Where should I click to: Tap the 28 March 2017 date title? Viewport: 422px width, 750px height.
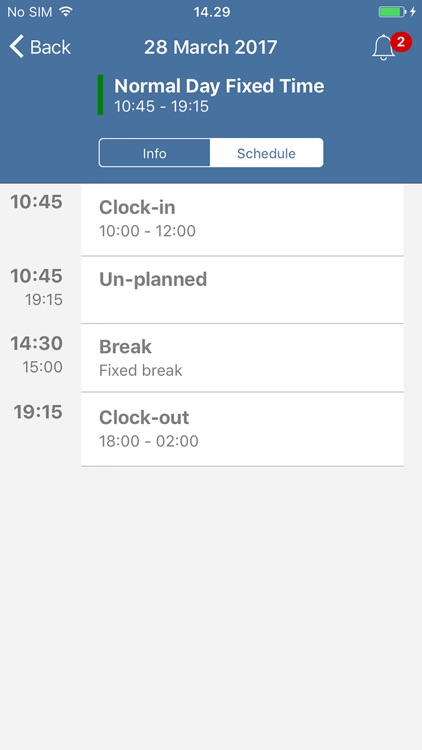tap(211, 47)
